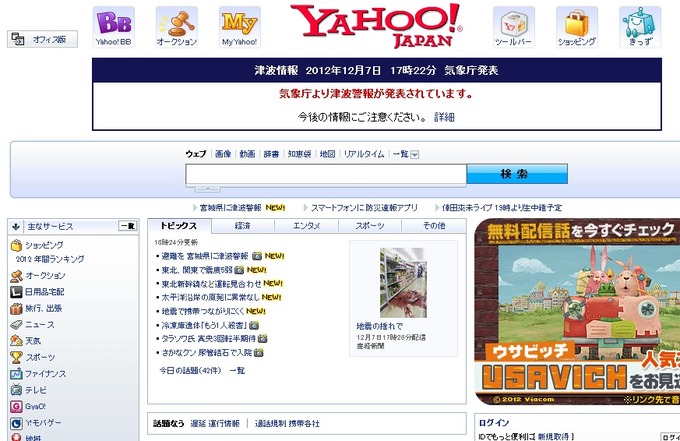The height and width of the screenshot is (441, 680).
Task: Switch to the スポーツ news tab
Action: point(369,225)
